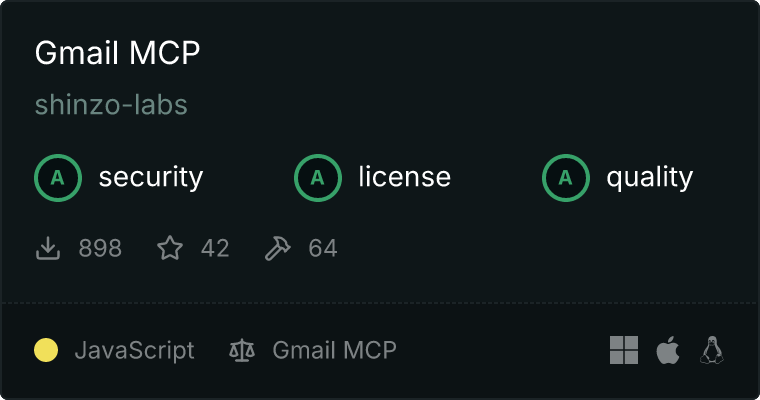Image resolution: width=760 pixels, height=400 pixels.
Task: Click the security grade A badge
Action: pos(58,178)
